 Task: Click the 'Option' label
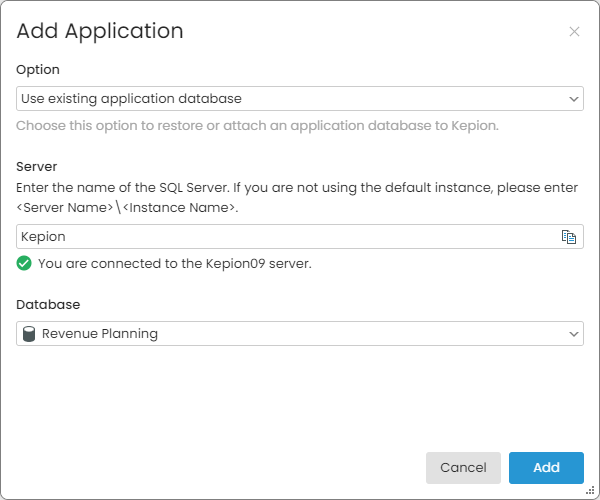(x=38, y=70)
